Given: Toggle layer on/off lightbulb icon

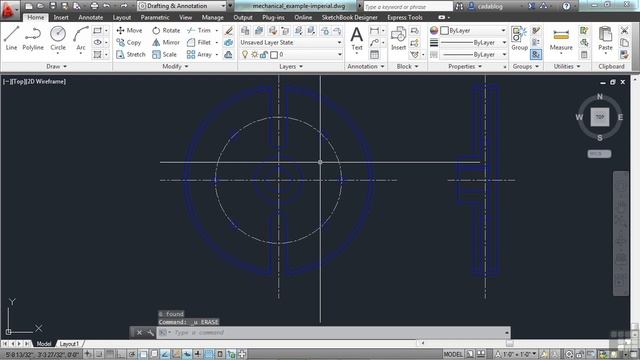Looking at the screenshot, I should (x=245, y=54).
